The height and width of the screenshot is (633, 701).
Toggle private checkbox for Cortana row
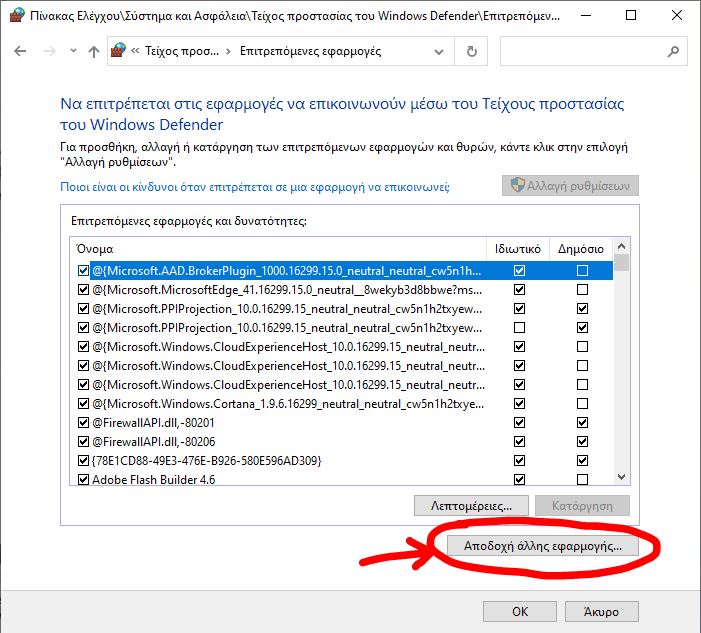coord(519,404)
